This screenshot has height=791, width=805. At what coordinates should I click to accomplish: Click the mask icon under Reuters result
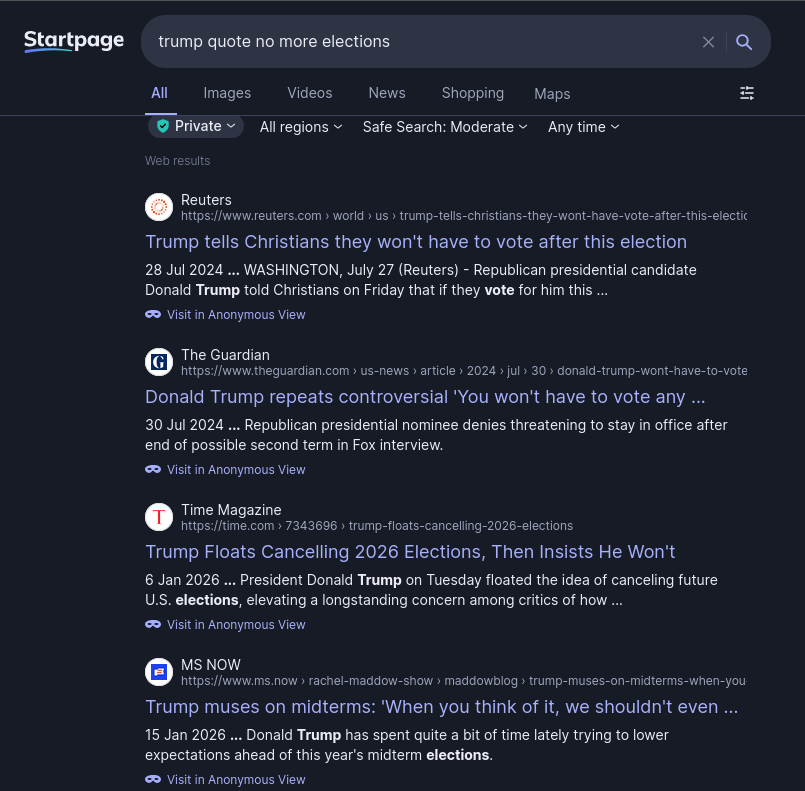point(153,314)
